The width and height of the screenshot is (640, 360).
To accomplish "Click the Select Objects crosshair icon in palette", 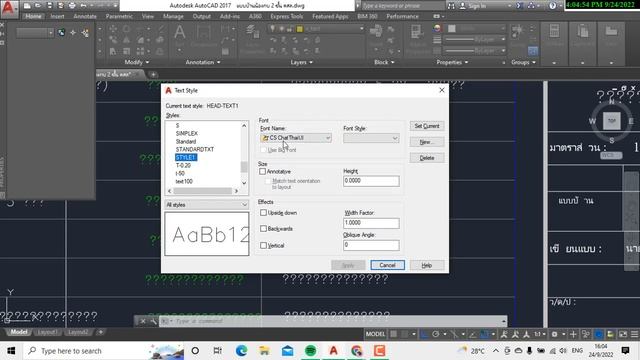I will [x=73, y=33].
